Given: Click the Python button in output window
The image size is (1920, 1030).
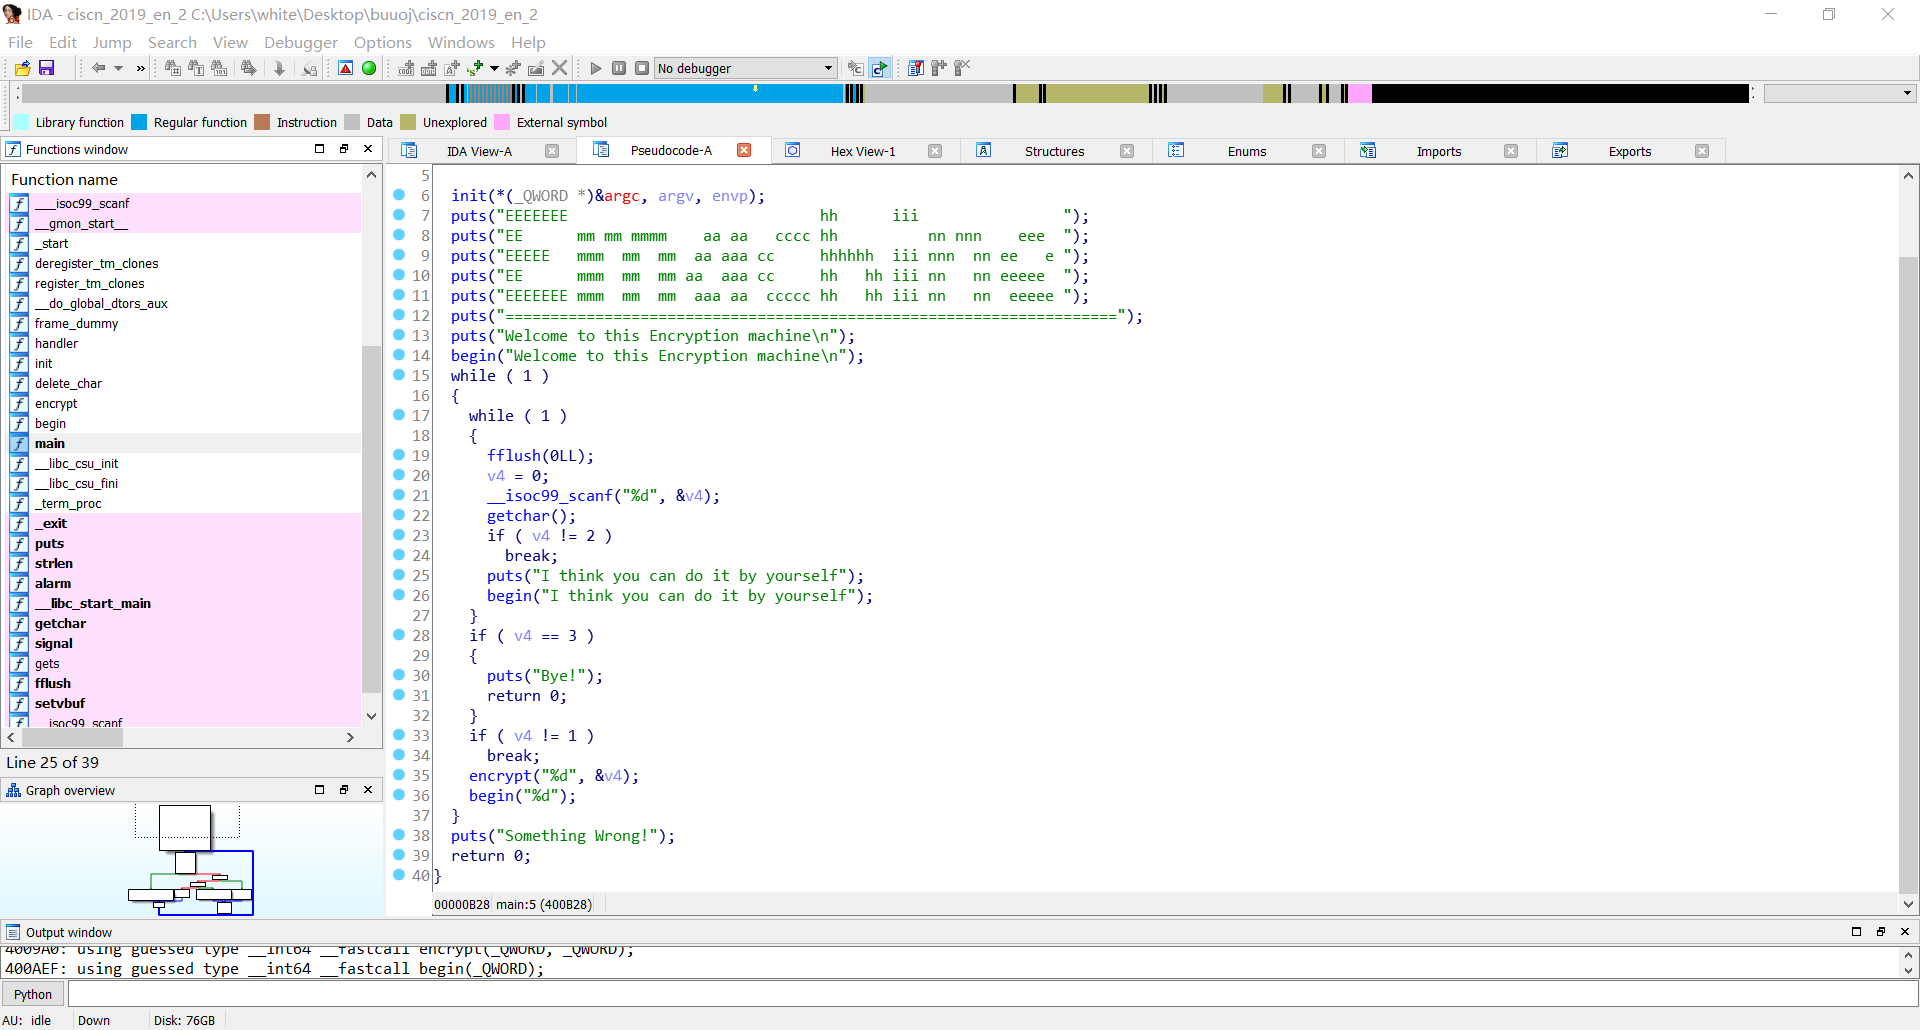Looking at the screenshot, I should click(x=33, y=994).
